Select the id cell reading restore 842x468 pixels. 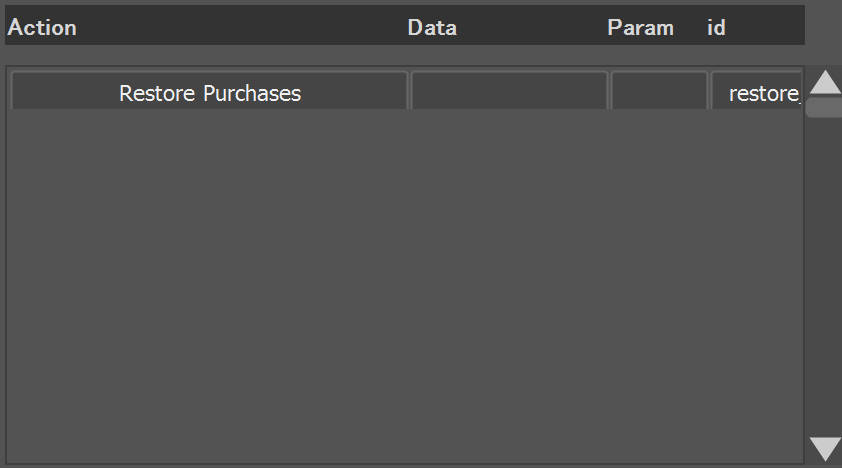757,91
